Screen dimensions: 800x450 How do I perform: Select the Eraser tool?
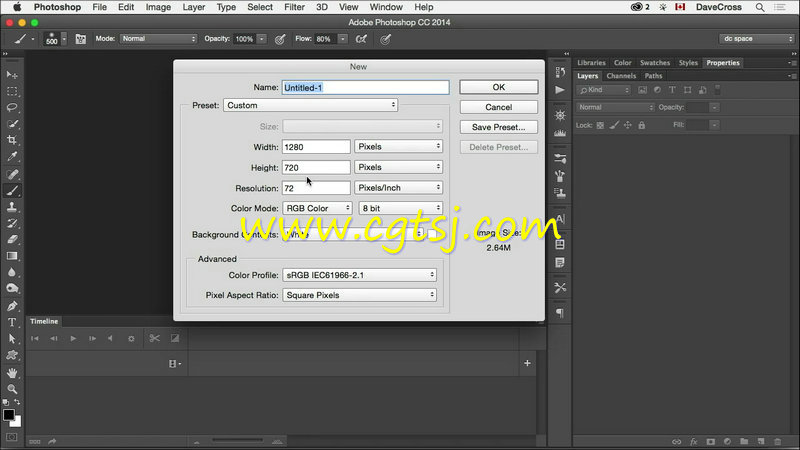click(x=12, y=240)
